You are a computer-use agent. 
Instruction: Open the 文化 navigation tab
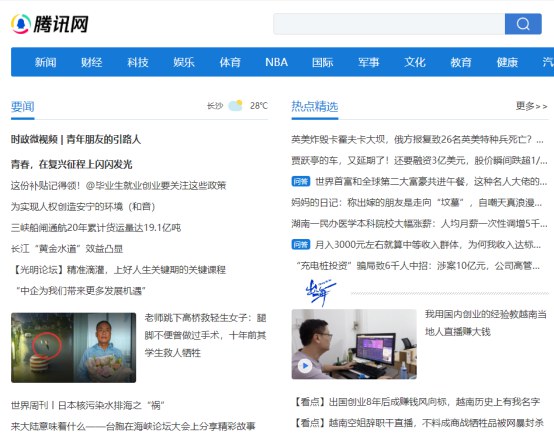click(415, 62)
